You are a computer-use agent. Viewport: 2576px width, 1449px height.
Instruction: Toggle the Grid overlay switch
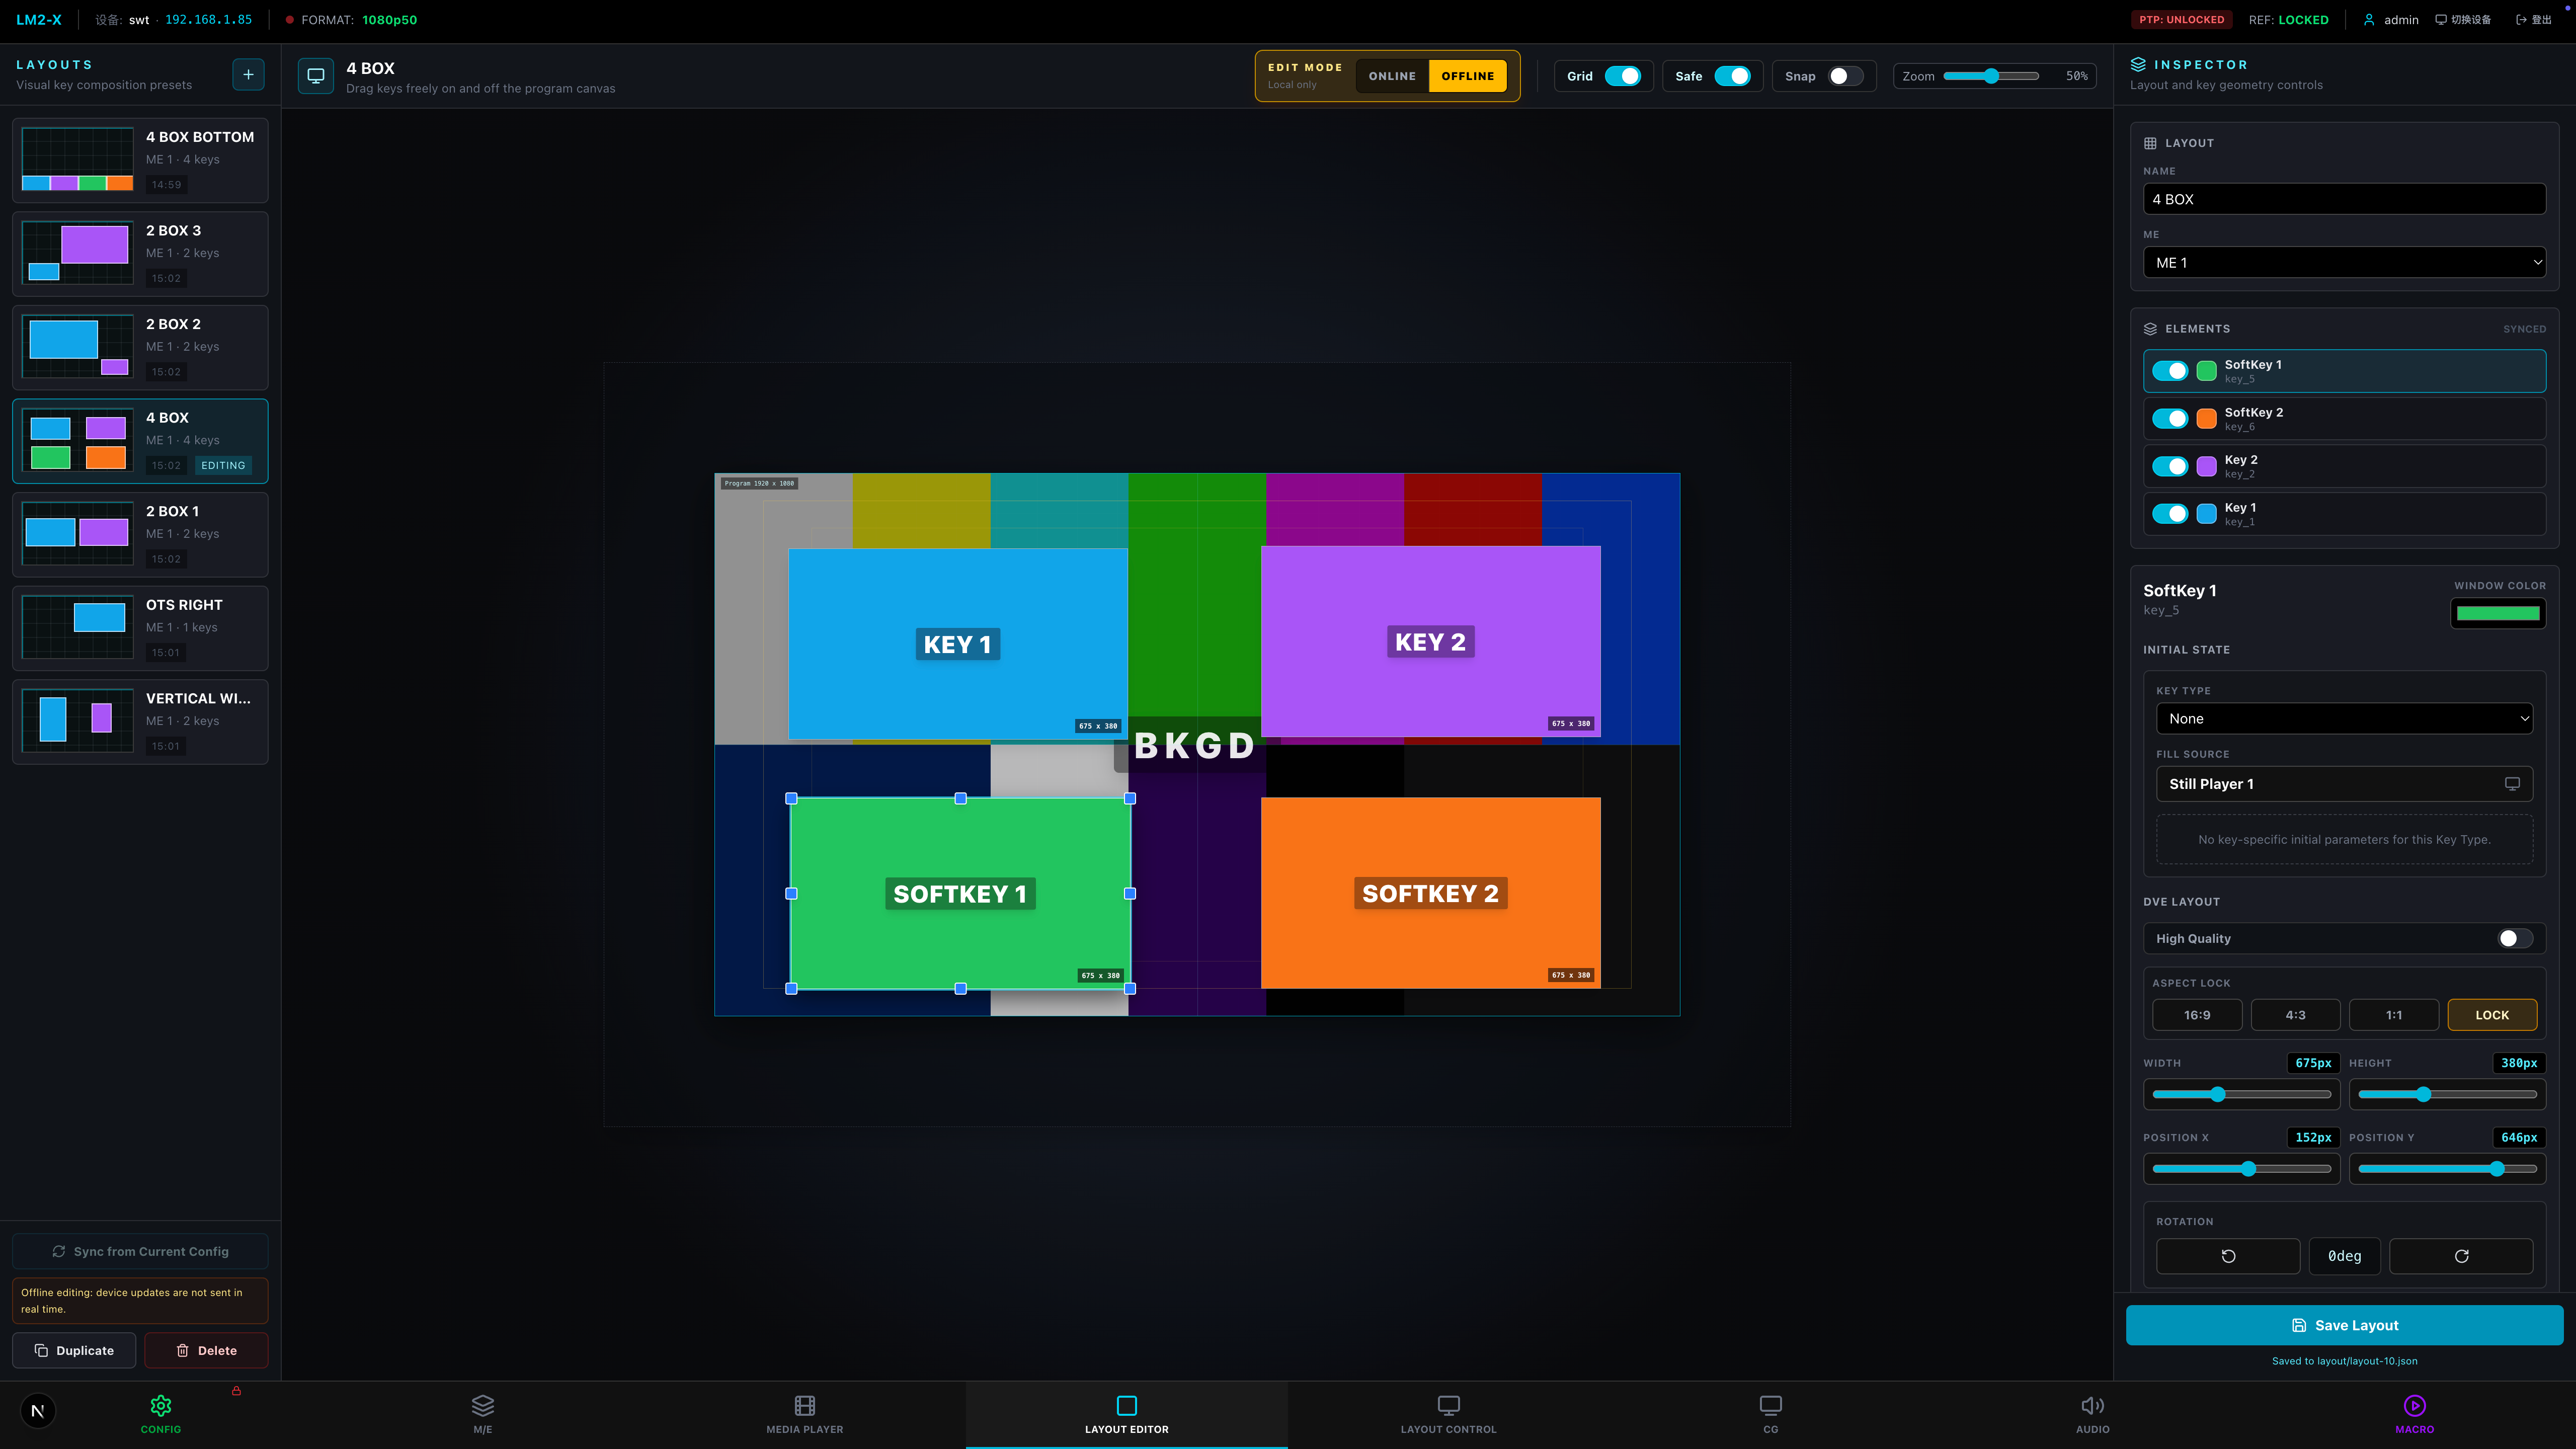[x=1622, y=76]
